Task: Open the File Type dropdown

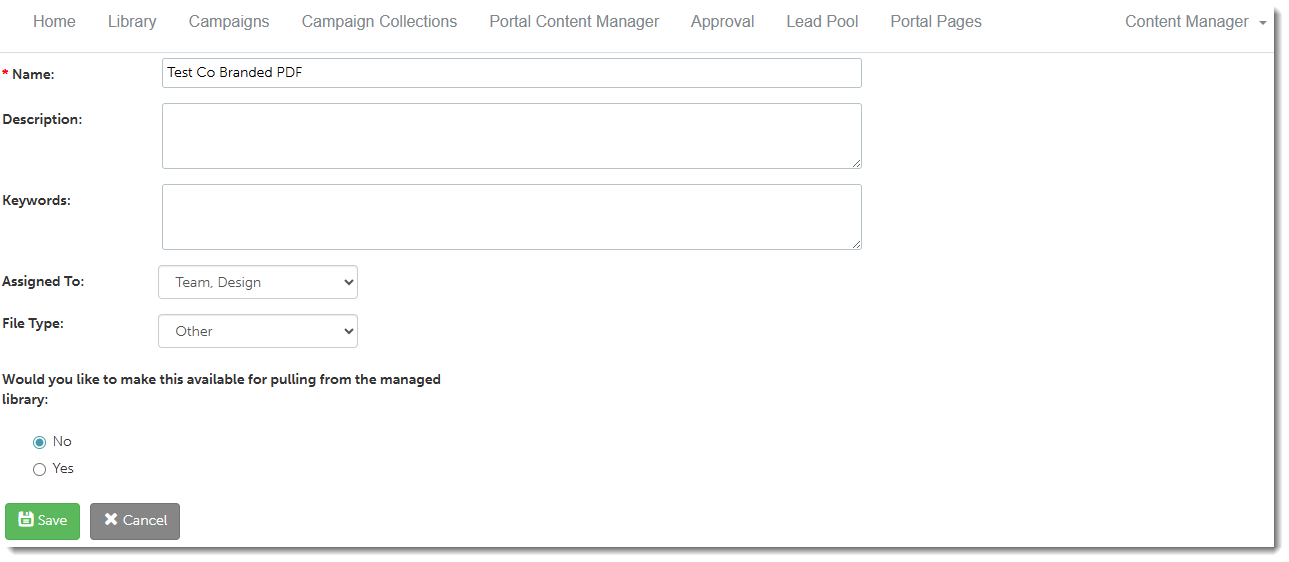Action: pos(257,331)
